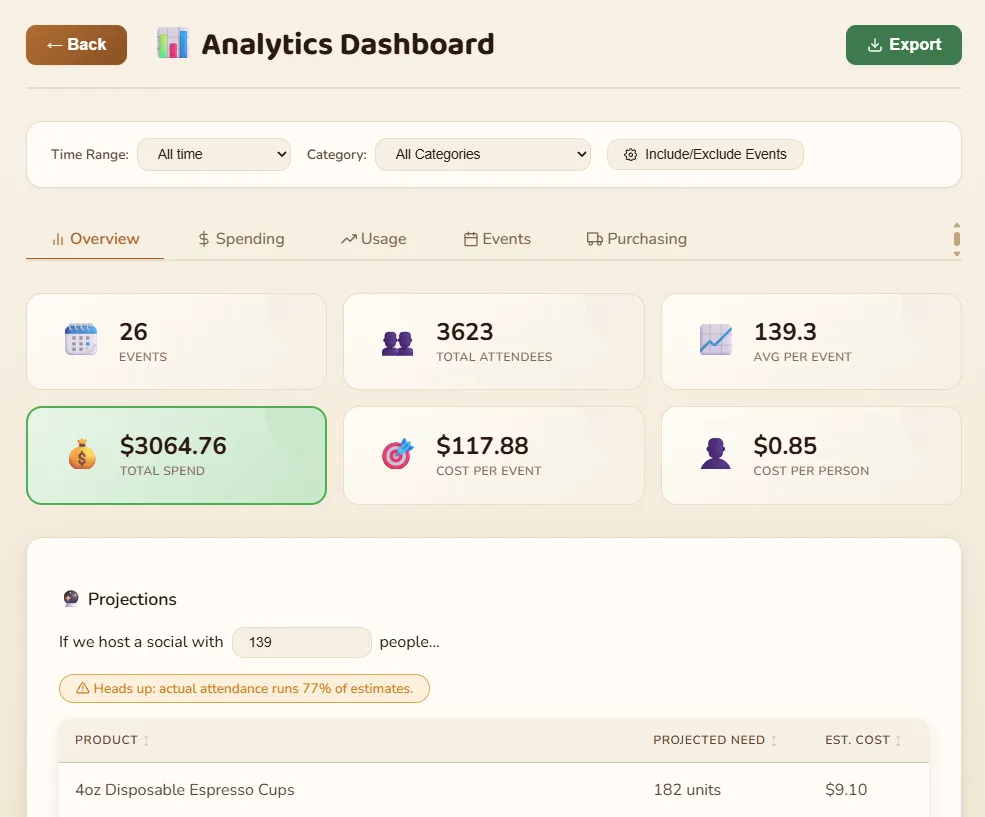The width and height of the screenshot is (985, 817).
Task: Click the $117.88 Cost Per Event value
Action: pyautogui.click(x=482, y=446)
